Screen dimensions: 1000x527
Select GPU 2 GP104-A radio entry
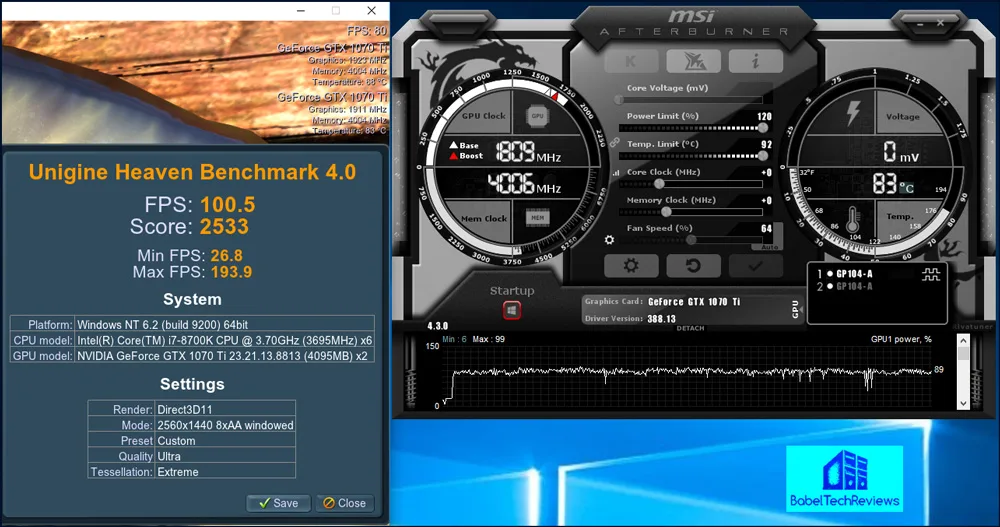(x=845, y=286)
